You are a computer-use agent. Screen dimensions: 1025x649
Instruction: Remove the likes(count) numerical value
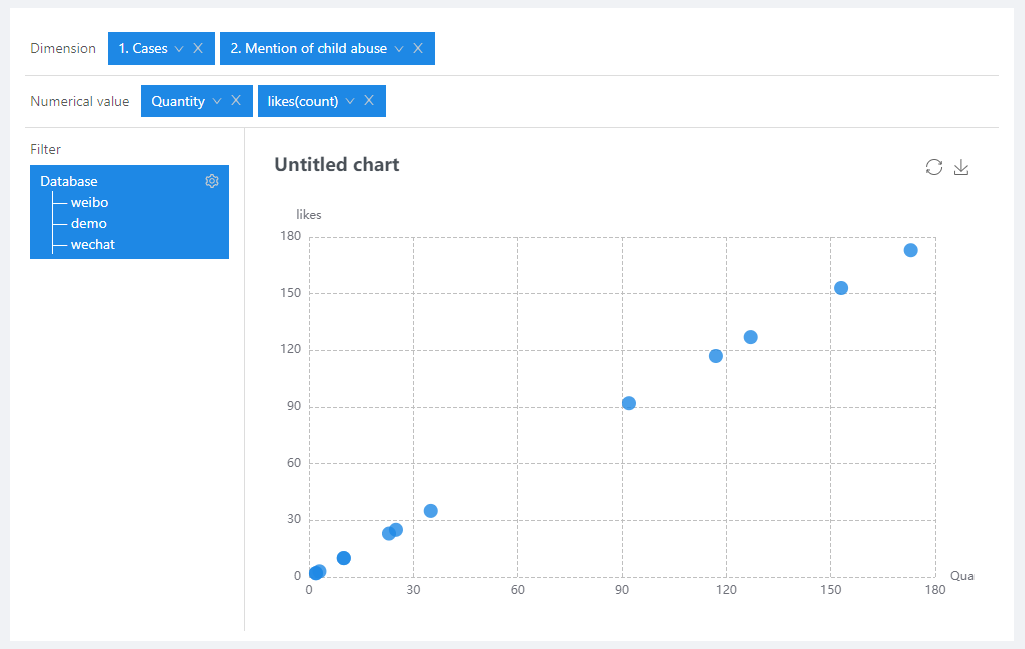[369, 100]
